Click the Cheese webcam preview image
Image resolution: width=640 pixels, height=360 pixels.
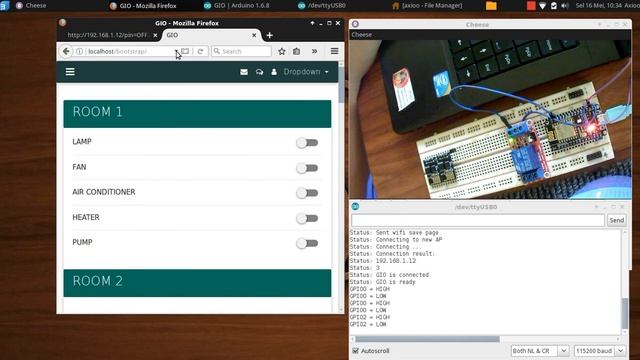click(x=490, y=119)
